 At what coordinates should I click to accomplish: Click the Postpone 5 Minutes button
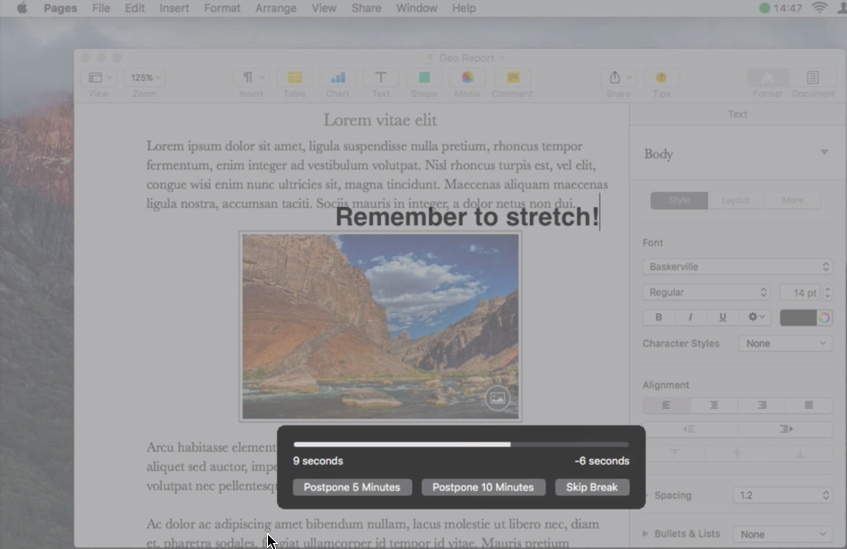click(x=352, y=487)
